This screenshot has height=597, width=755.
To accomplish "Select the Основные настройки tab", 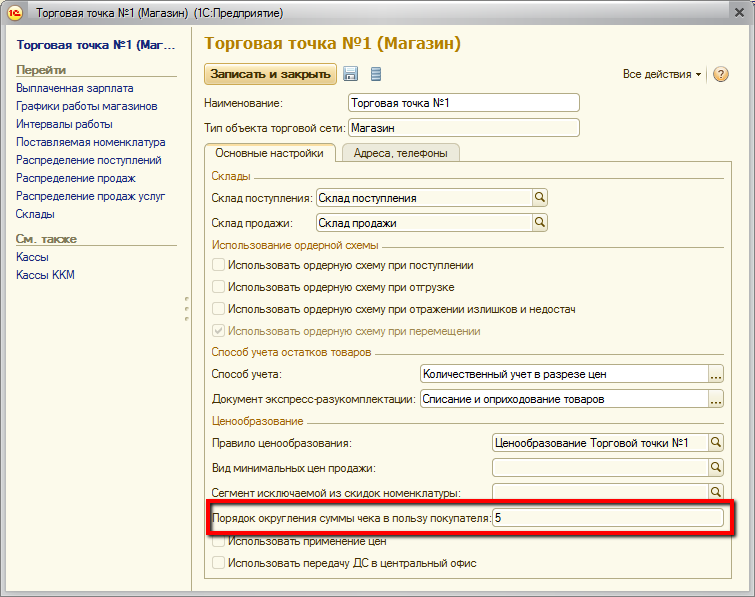I will pyautogui.click(x=269, y=153).
